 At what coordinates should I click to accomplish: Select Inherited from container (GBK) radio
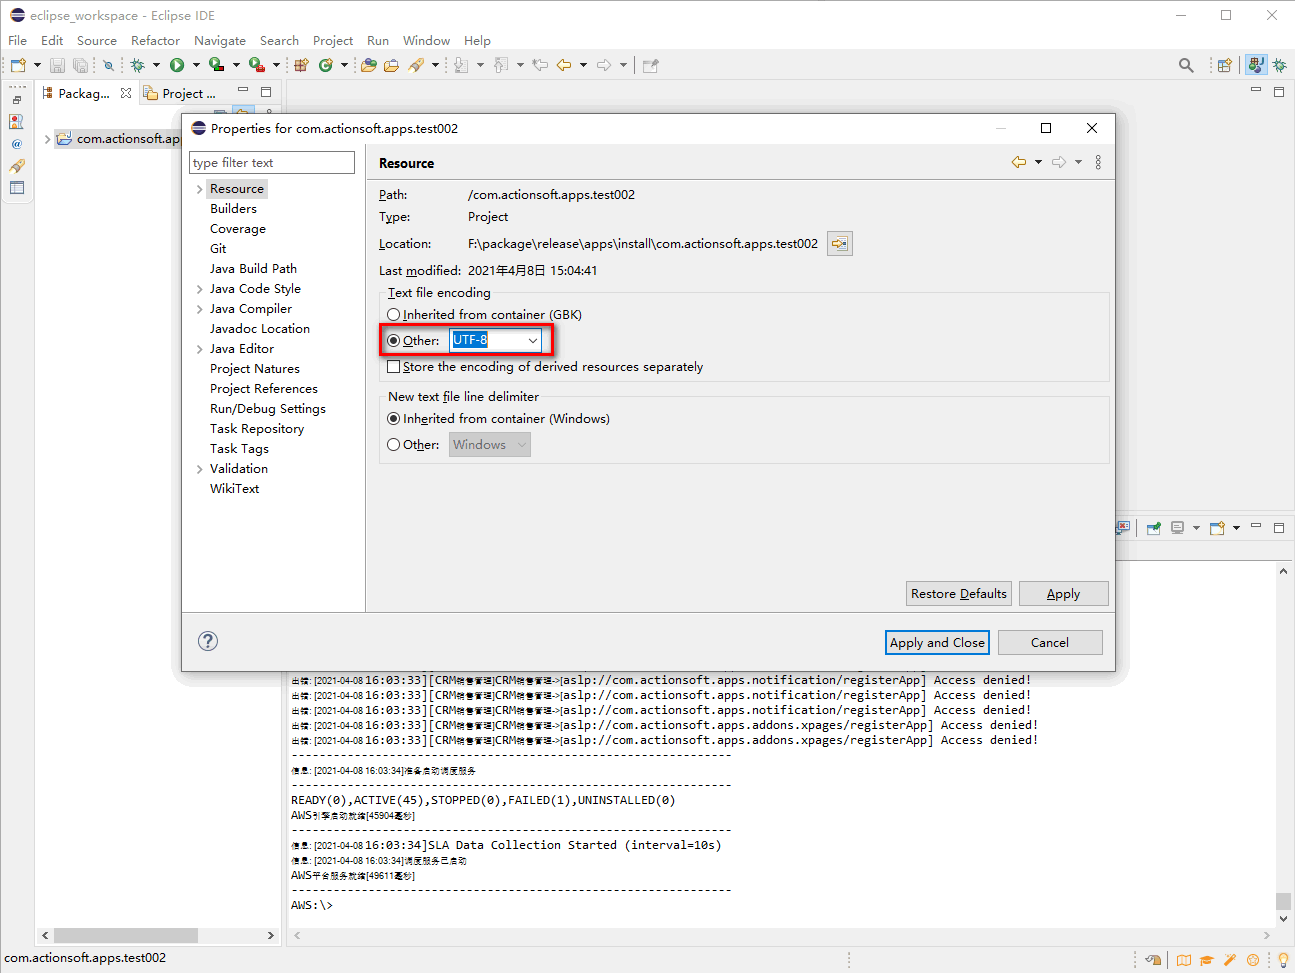pyautogui.click(x=394, y=315)
